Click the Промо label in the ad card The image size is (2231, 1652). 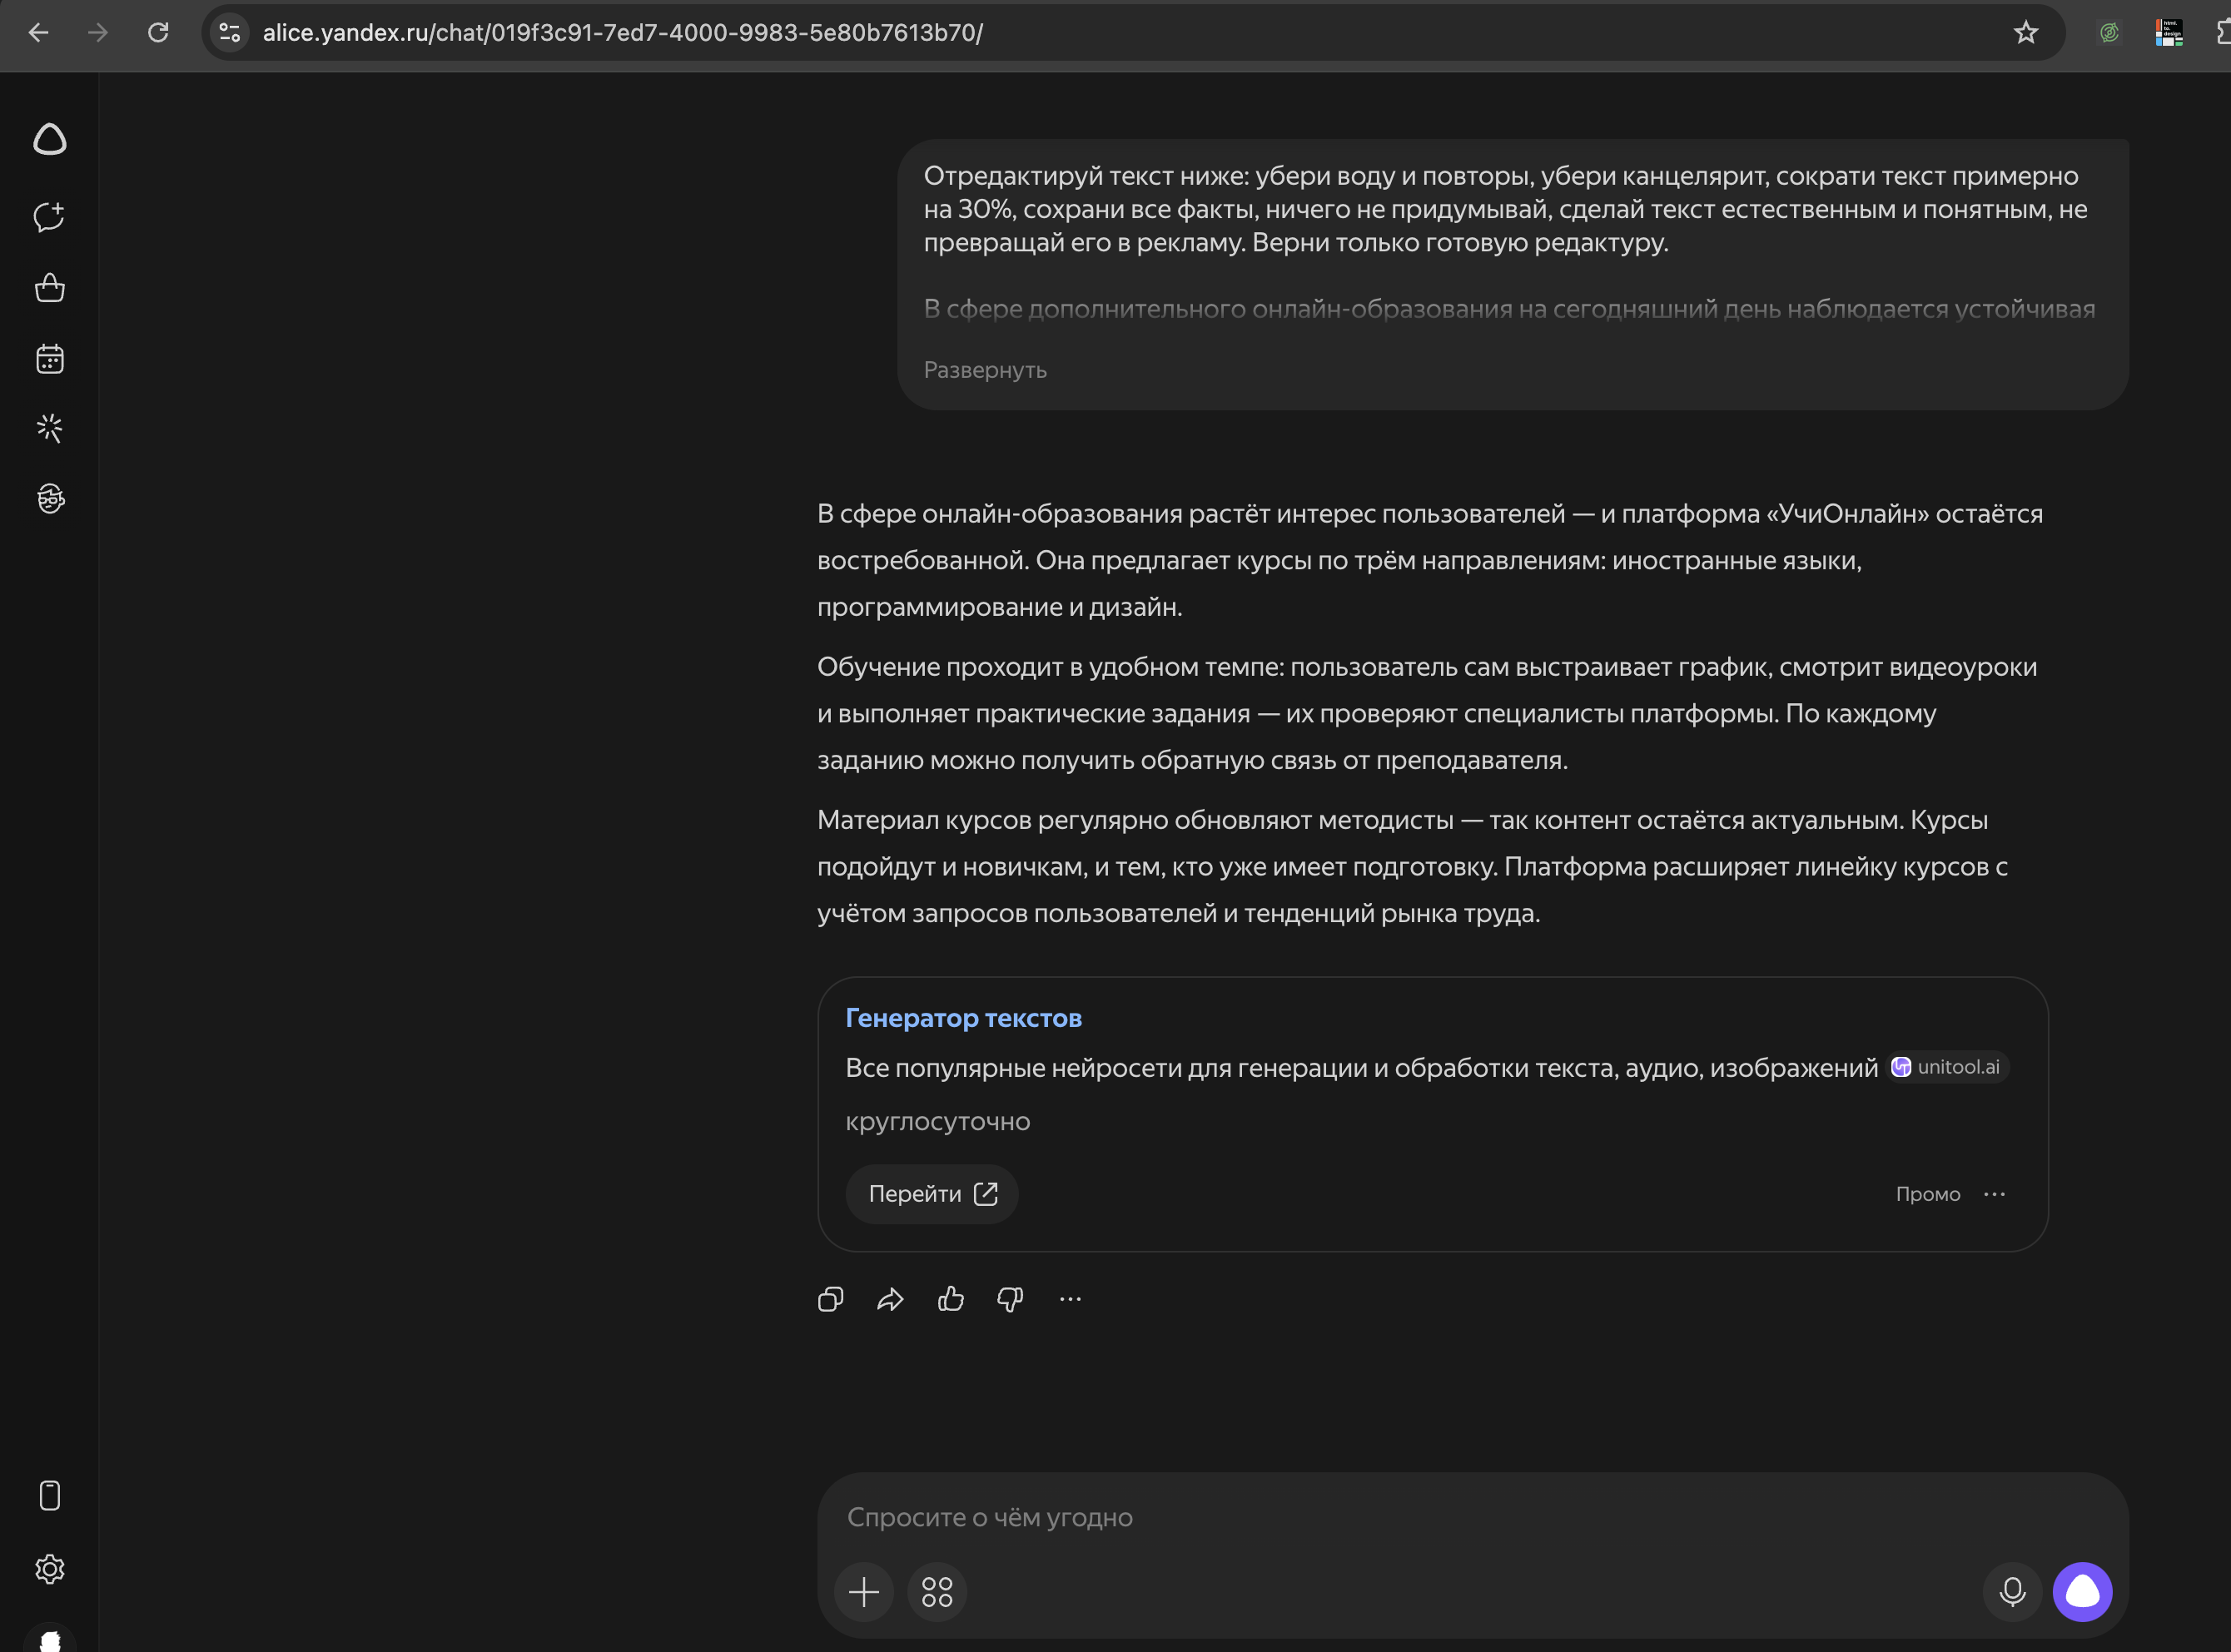1927,1194
